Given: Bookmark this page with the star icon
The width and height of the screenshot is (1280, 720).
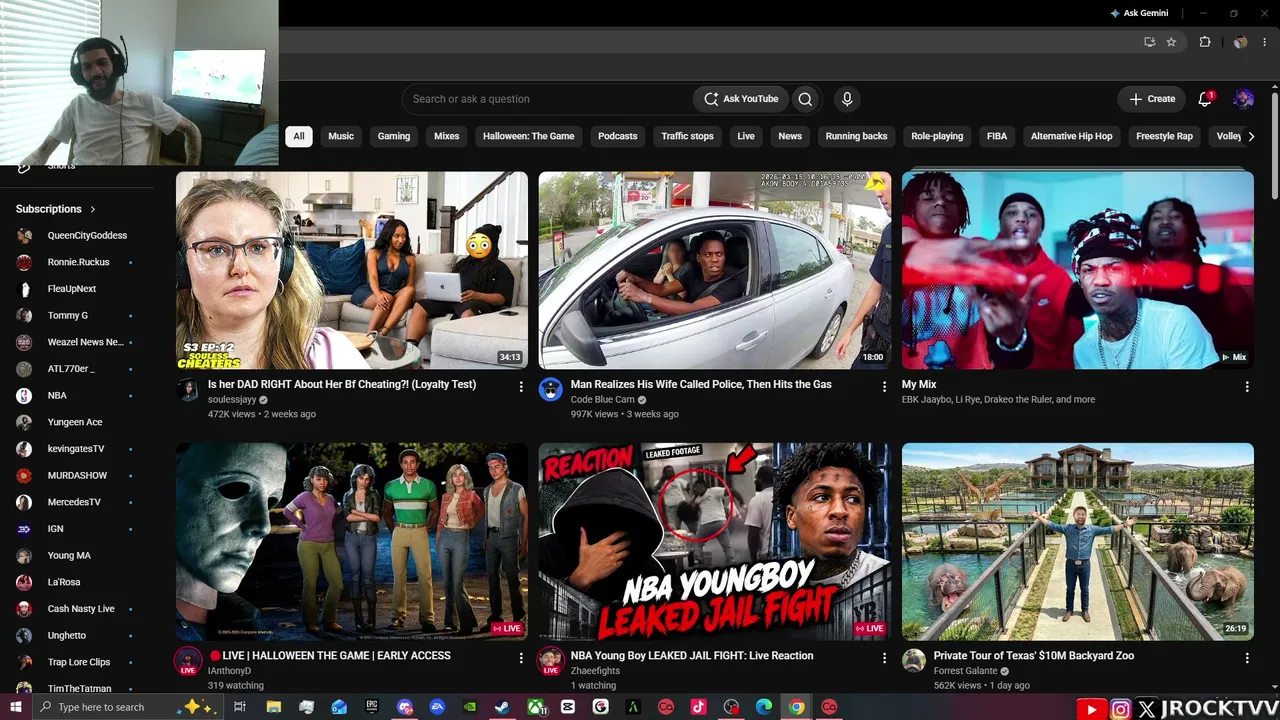Looking at the screenshot, I should coord(1171,42).
